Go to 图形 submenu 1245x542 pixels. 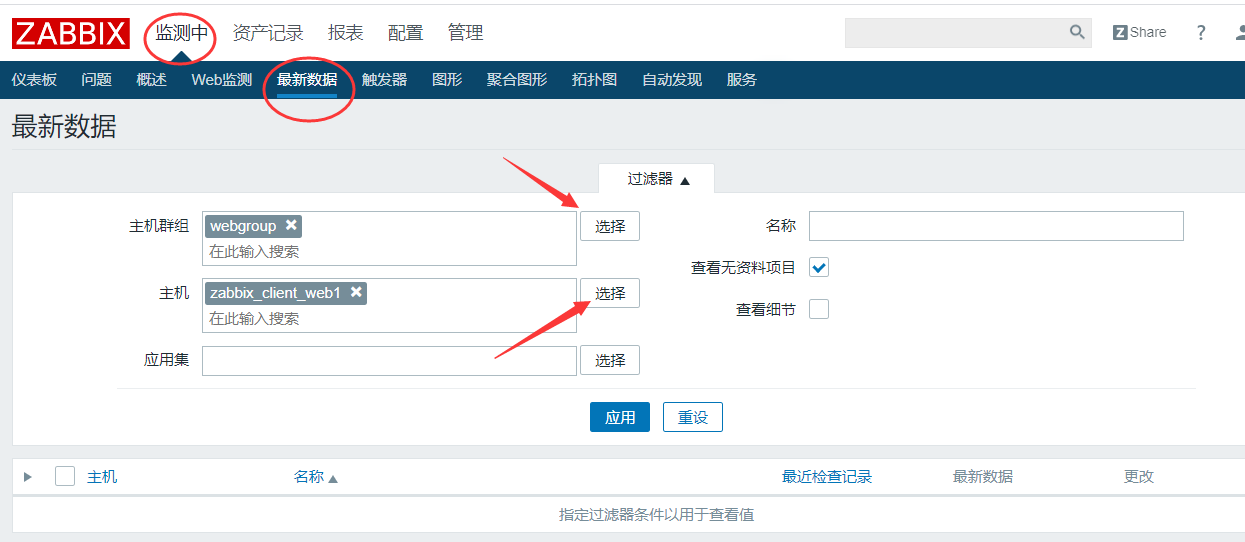point(447,80)
